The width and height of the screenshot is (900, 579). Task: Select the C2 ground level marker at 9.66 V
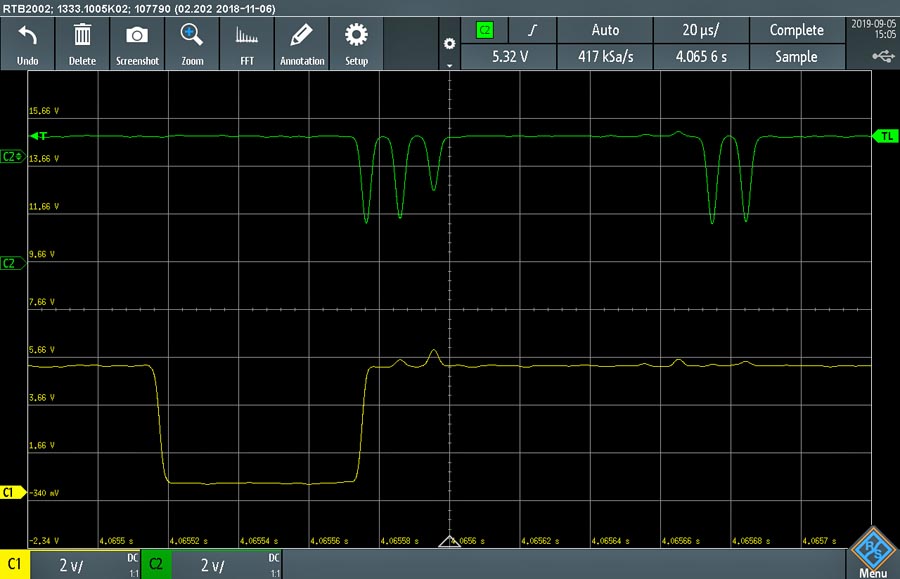(x=13, y=263)
